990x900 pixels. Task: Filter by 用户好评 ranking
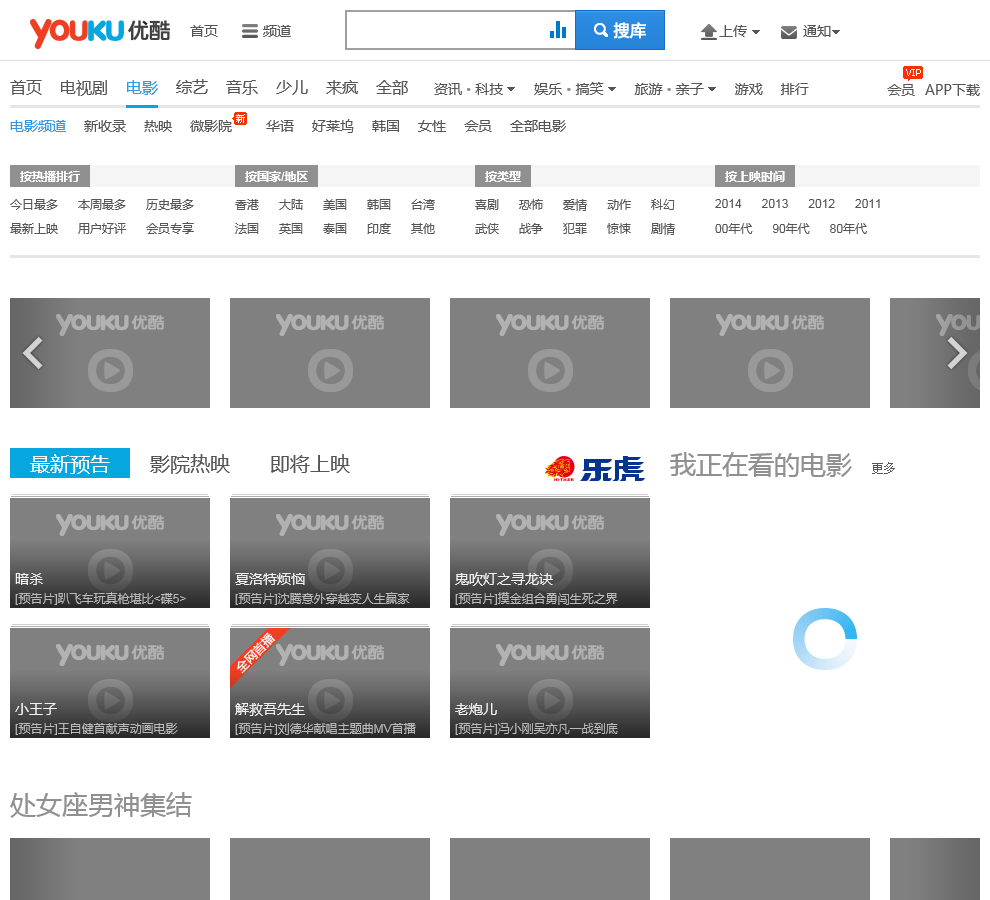(102, 229)
